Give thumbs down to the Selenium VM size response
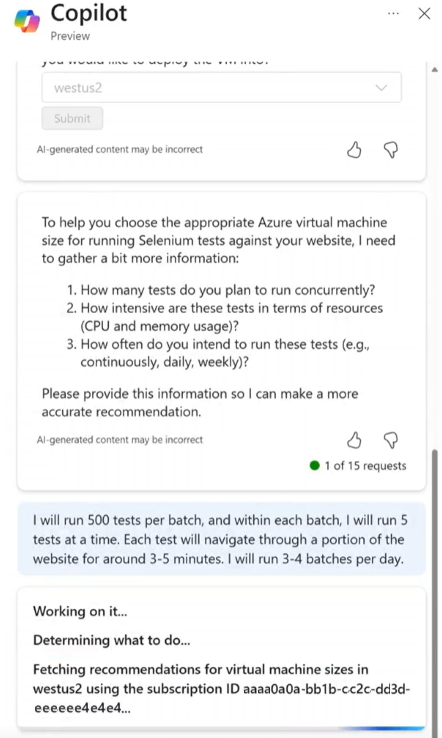Image resolution: width=442 pixels, height=738 pixels. coord(391,440)
